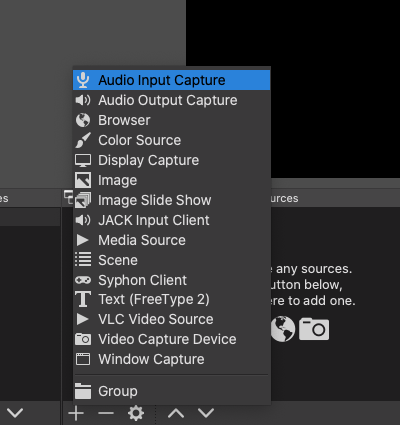The image size is (400, 425).
Task: Add an Image source
Action: (172, 180)
